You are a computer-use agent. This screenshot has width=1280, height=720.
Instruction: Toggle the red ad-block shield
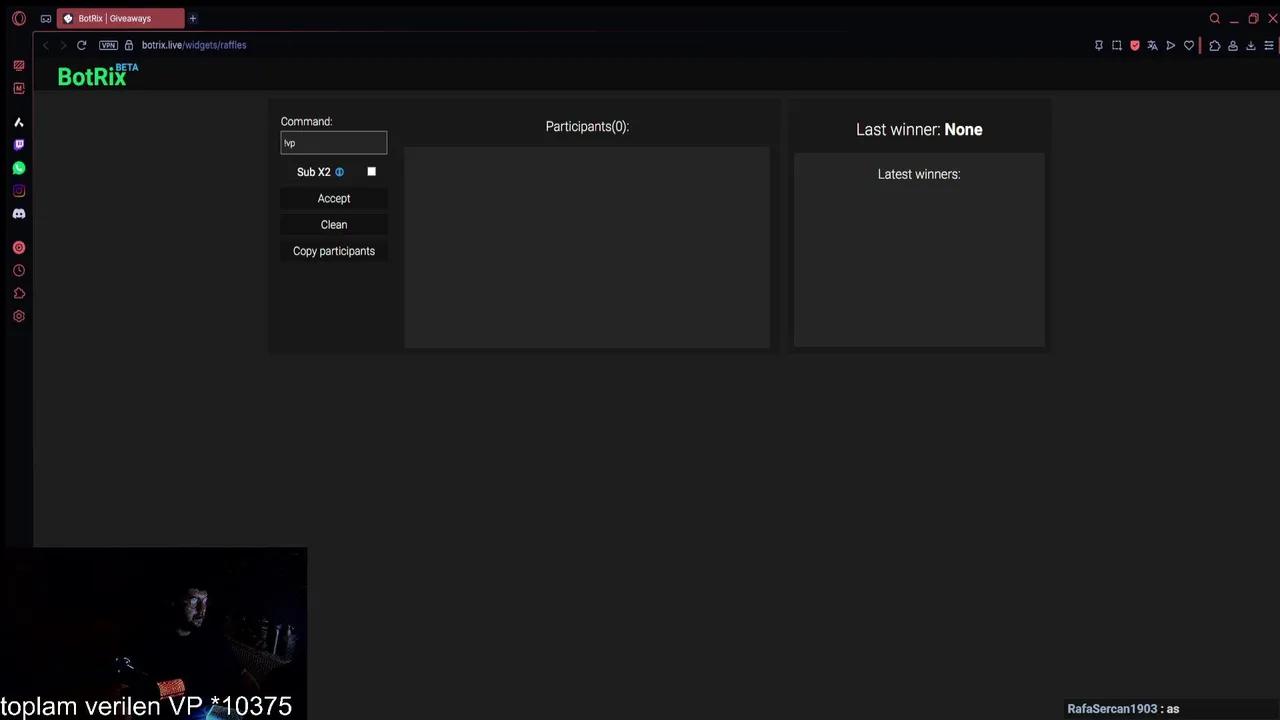[1134, 45]
